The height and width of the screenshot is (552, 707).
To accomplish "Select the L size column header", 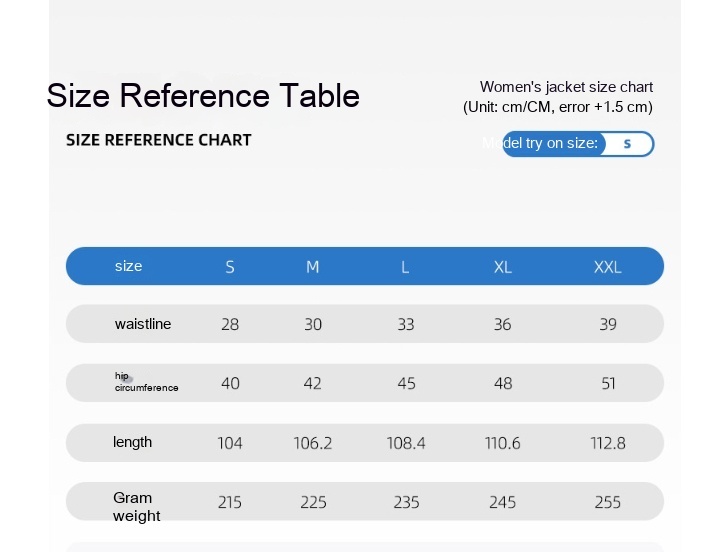I will [x=405, y=267].
